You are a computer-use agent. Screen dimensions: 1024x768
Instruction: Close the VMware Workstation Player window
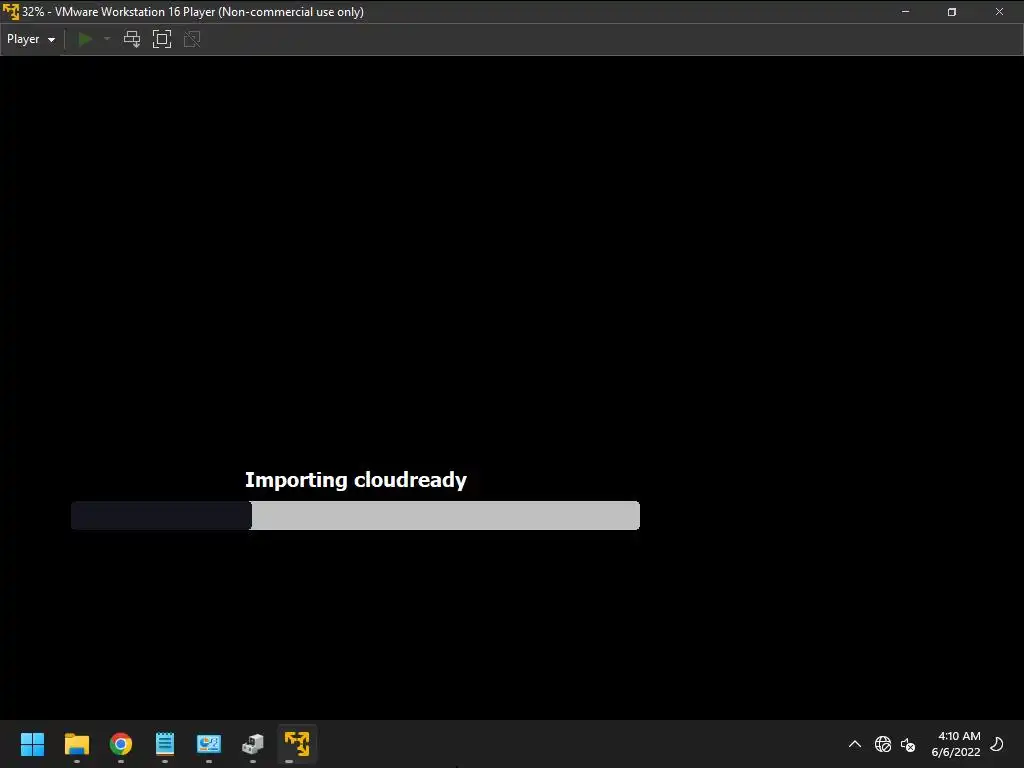pyautogui.click(x=999, y=12)
